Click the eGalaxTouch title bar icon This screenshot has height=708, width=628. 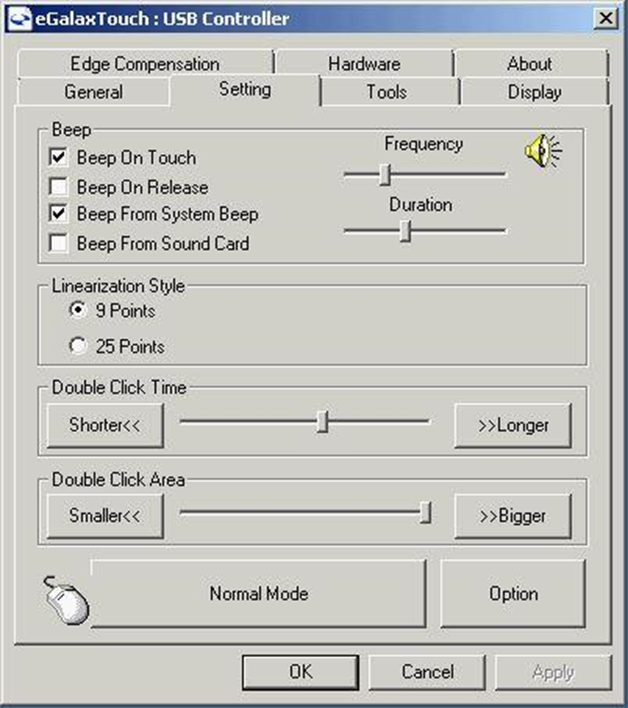(20, 19)
